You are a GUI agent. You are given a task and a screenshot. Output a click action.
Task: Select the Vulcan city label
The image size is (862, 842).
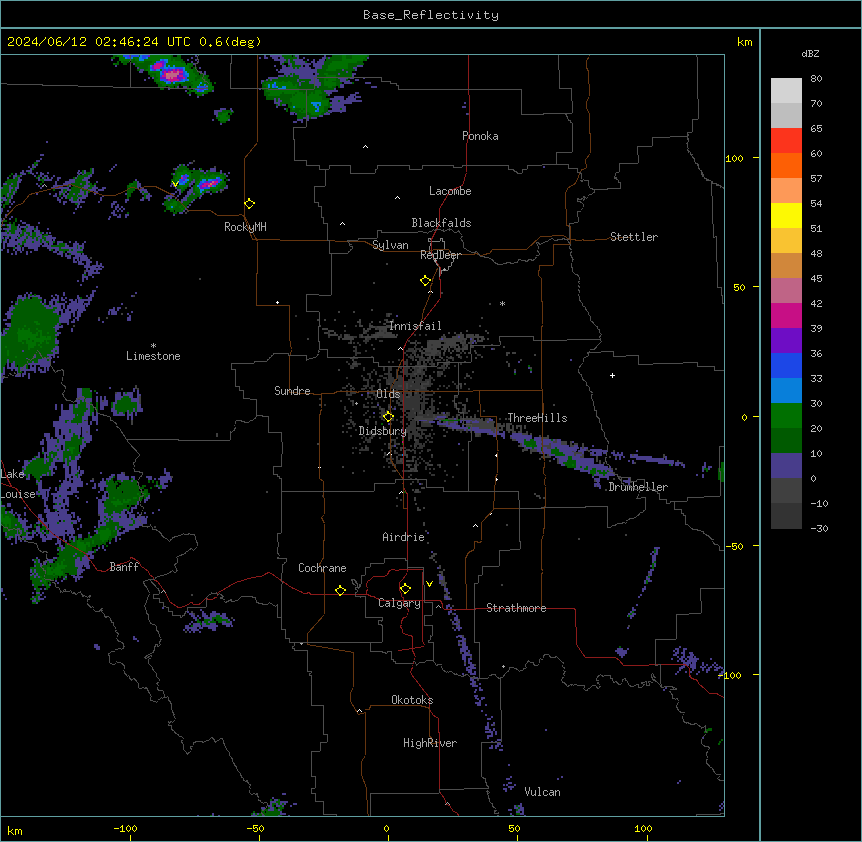pyautogui.click(x=542, y=792)
